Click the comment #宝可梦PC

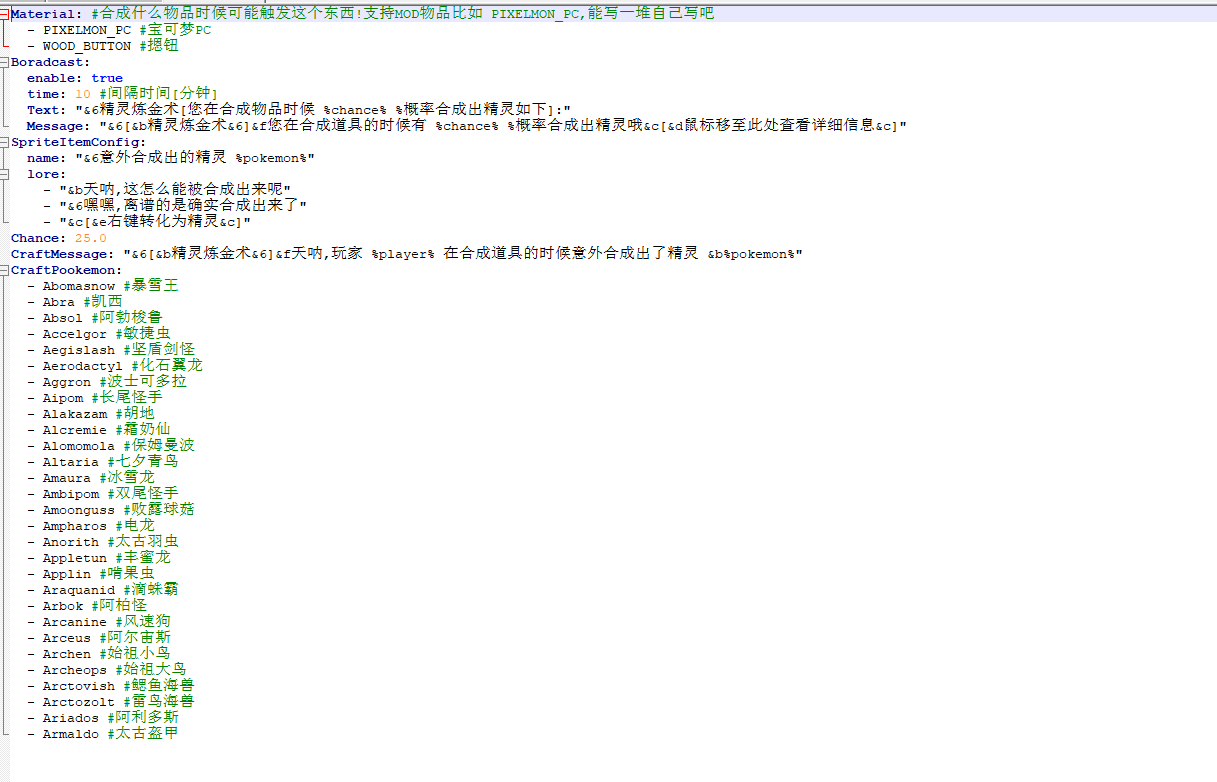(x=175, y=30)
